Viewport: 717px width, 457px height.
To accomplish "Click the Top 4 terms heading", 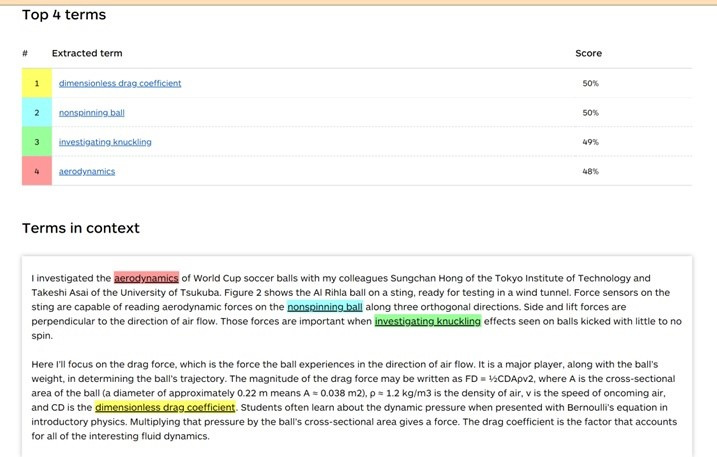I will pos(64,15).
